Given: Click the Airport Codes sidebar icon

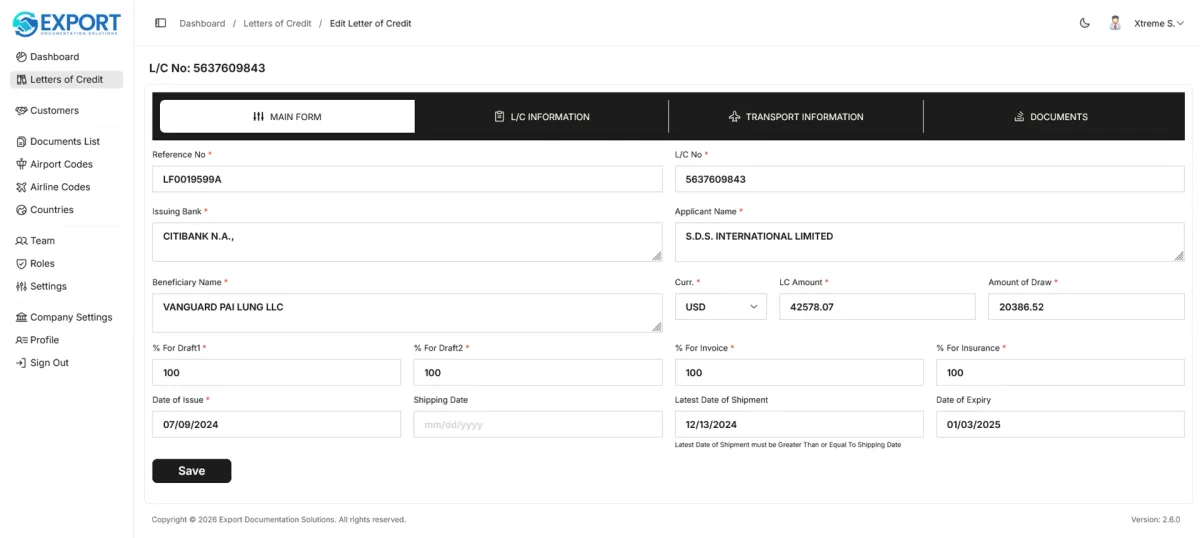Looking at the screenshot, I should point(21,164).
